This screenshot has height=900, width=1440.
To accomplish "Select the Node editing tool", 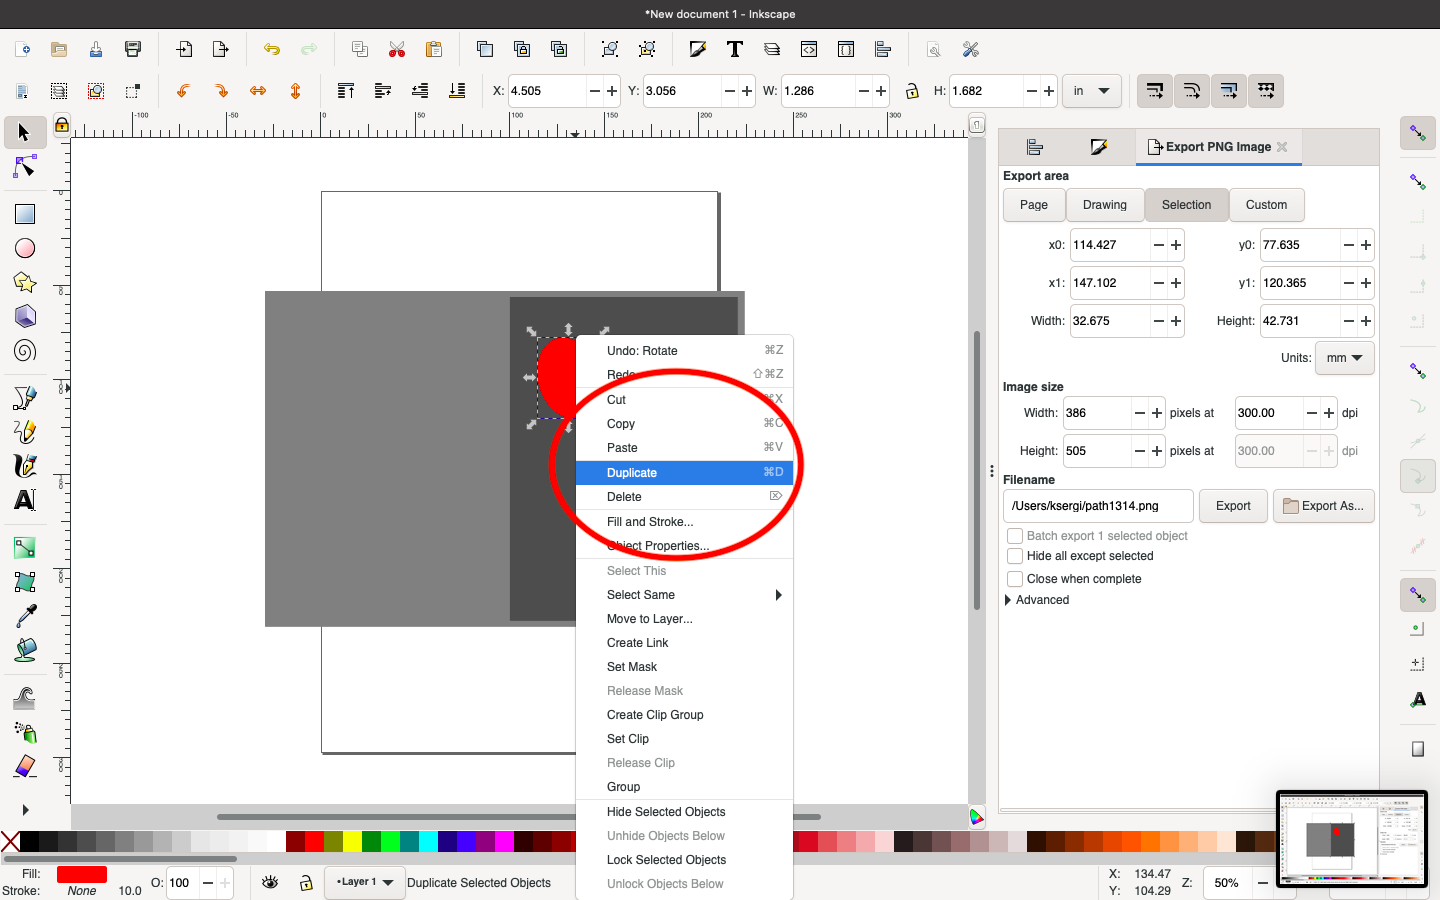I will [24, 167].
